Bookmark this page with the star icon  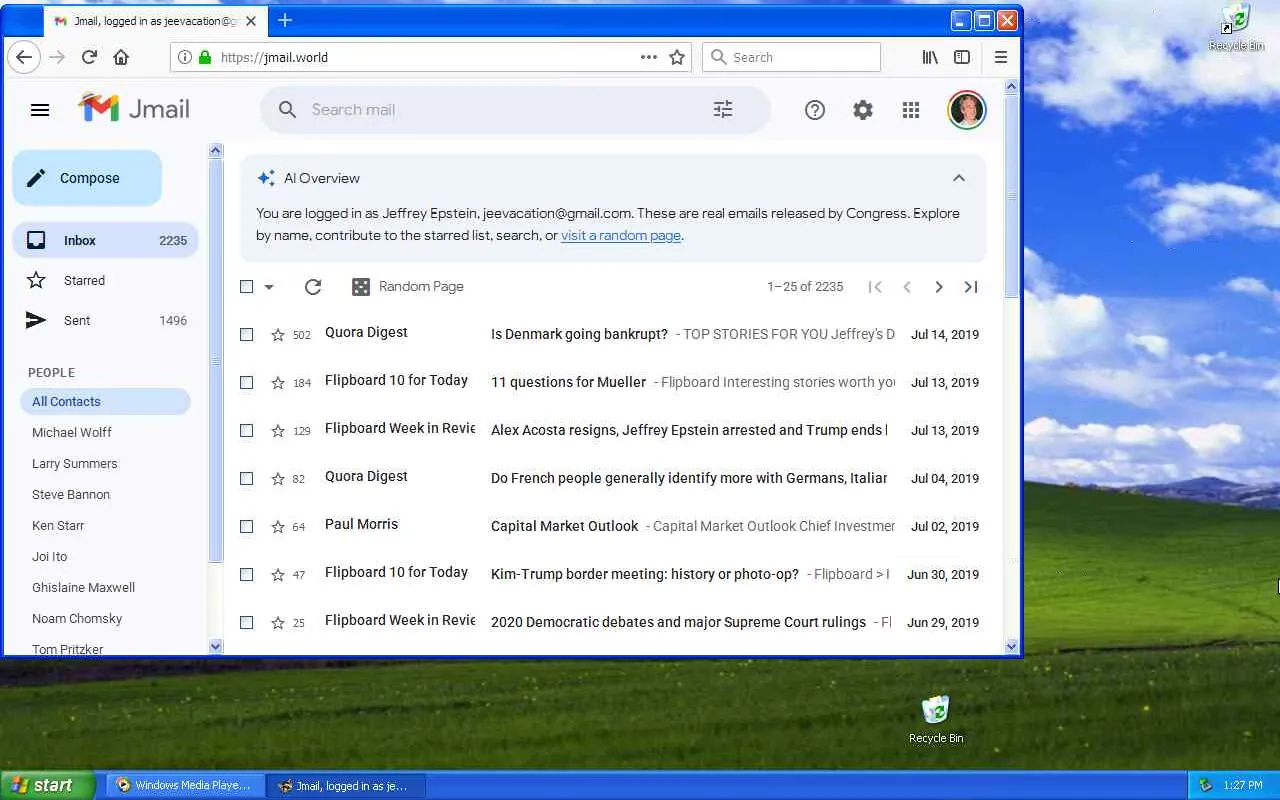677,57
